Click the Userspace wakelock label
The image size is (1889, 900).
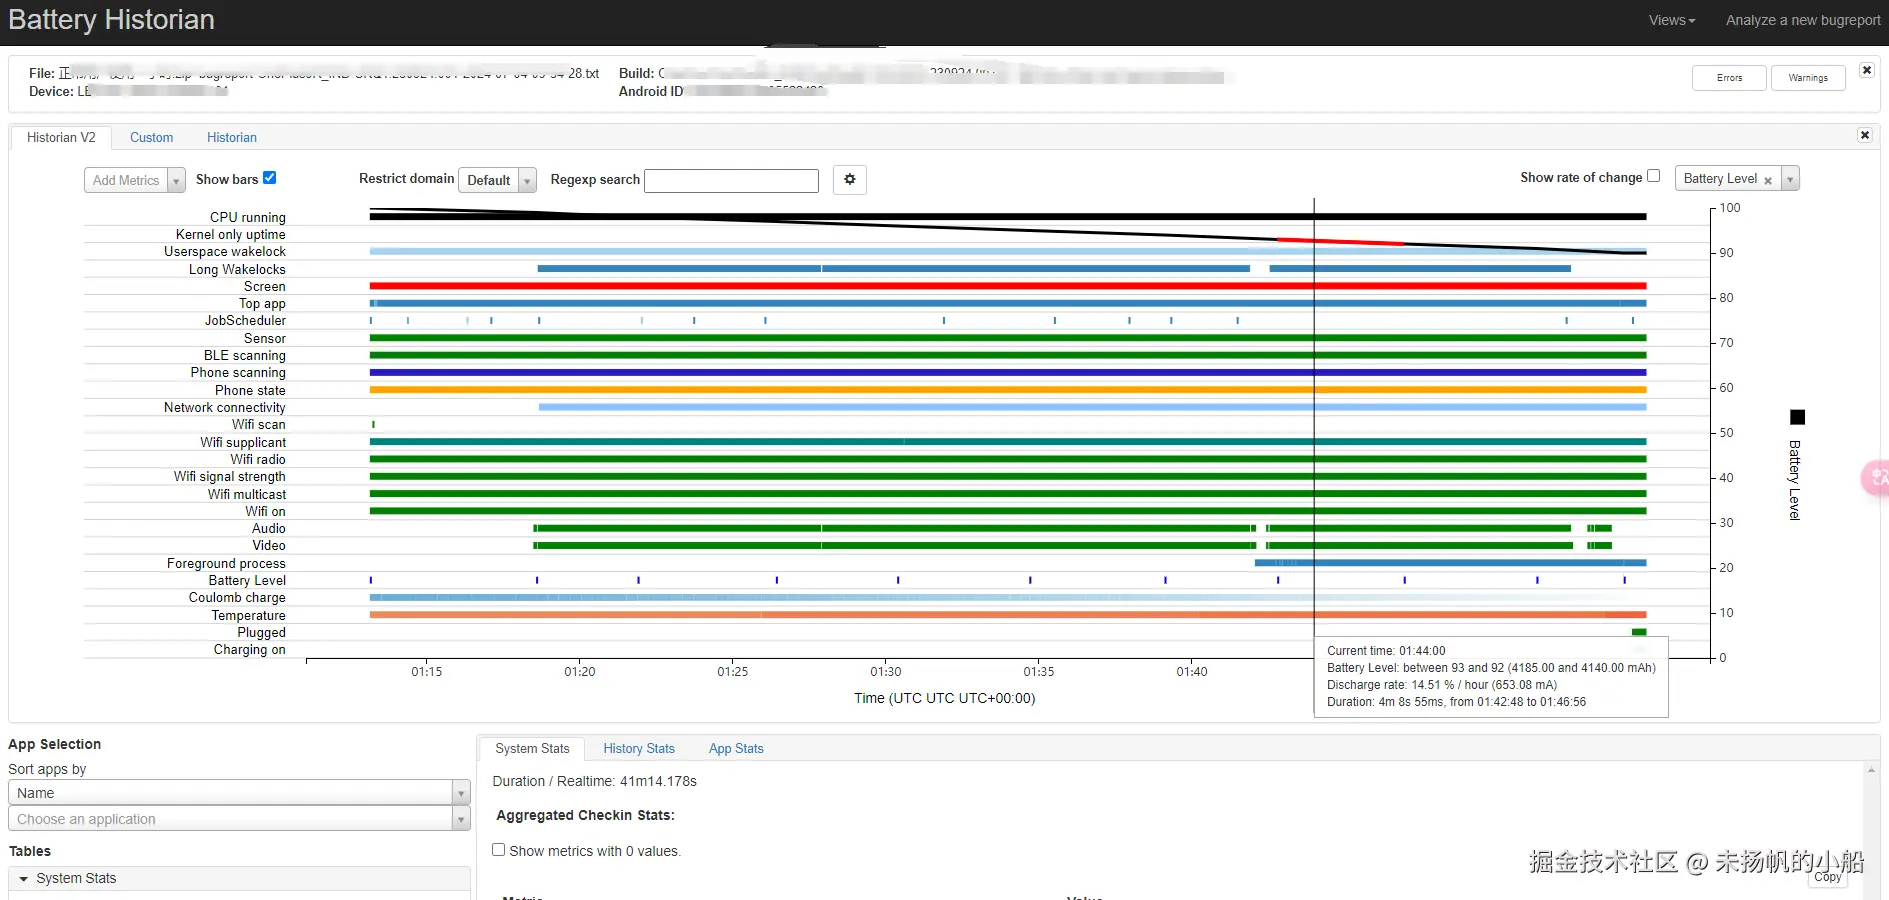[x=224, y=251]
